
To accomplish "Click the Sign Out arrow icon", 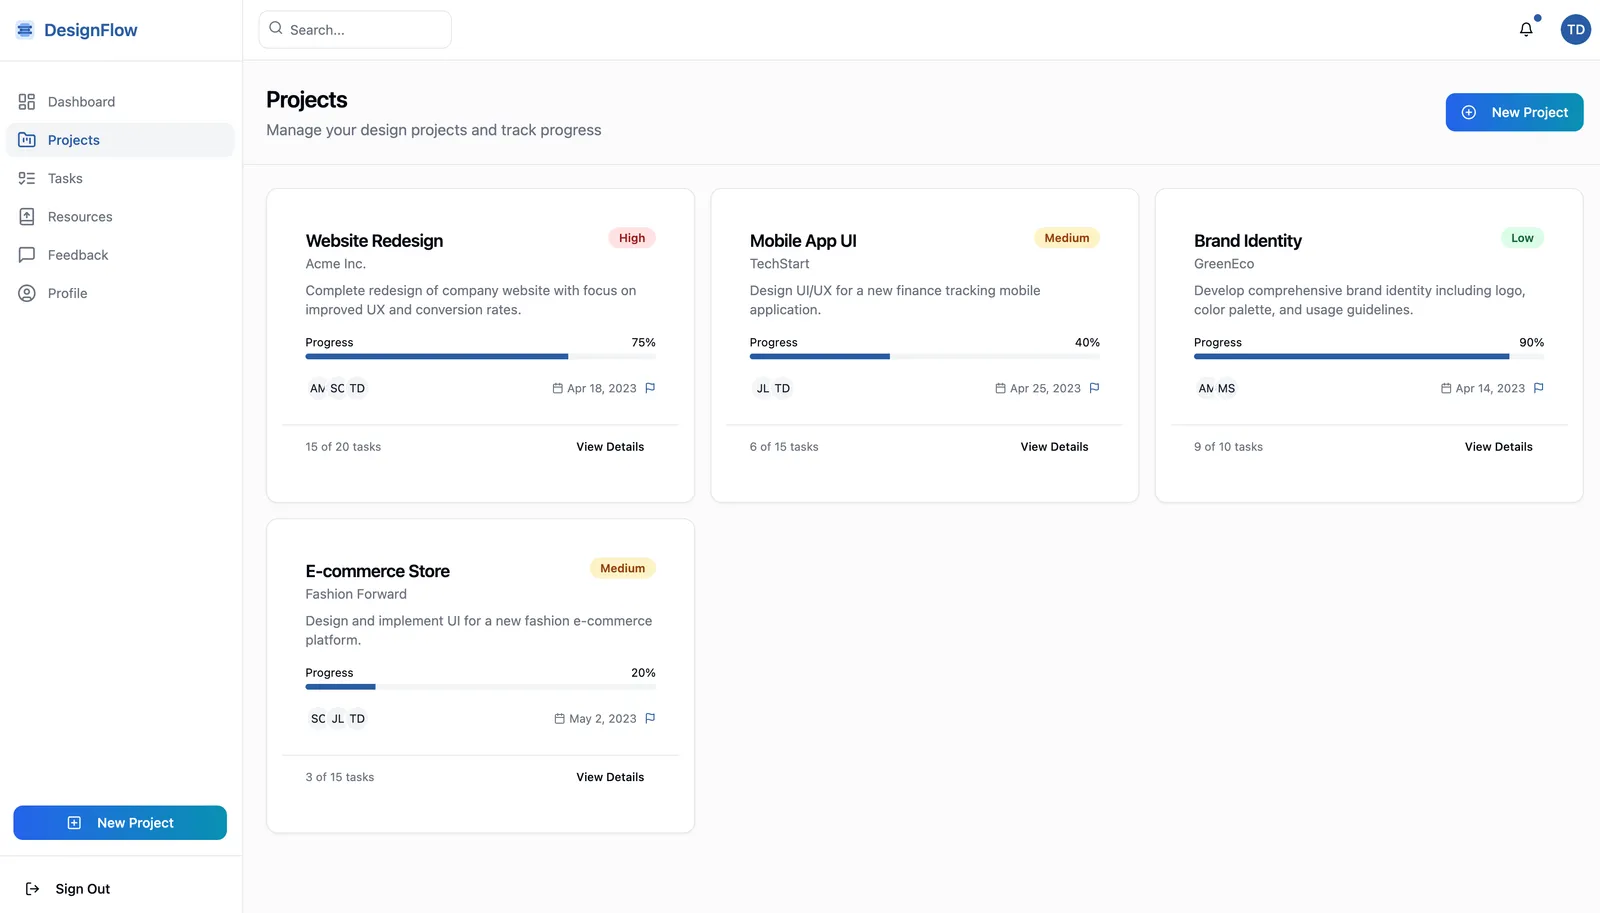I will pyautogui.click(x=32, y=889).
